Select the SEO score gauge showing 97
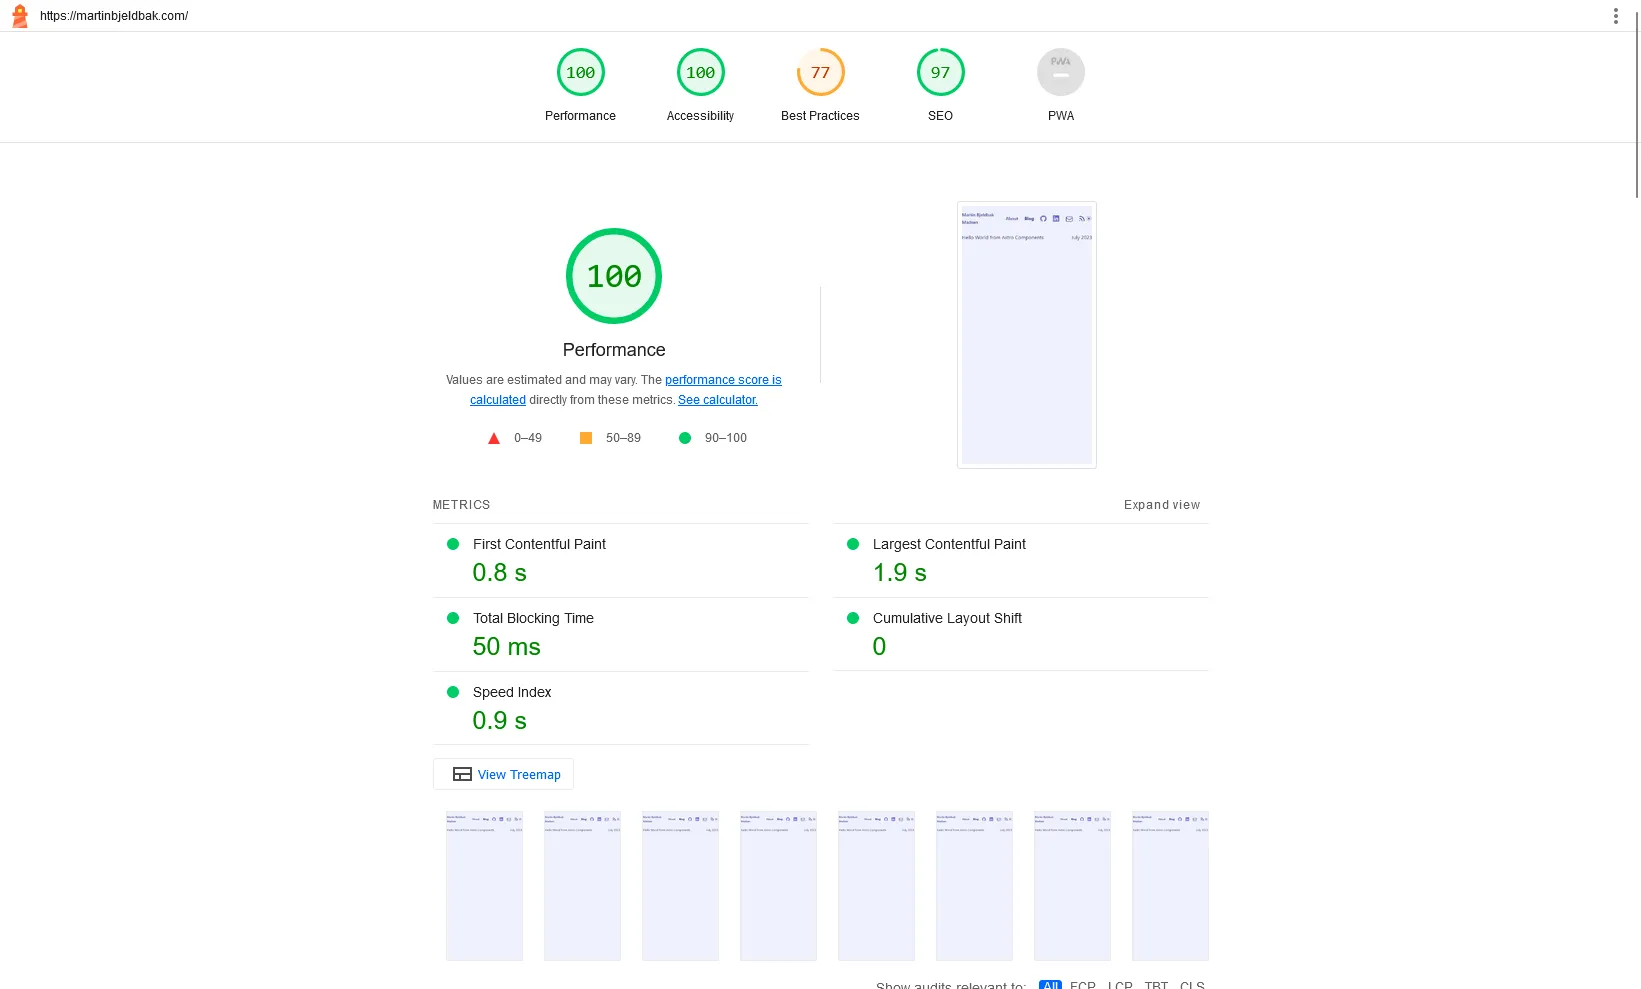The height and width of the screenshot is (989, 1641). tap(939, 72)
